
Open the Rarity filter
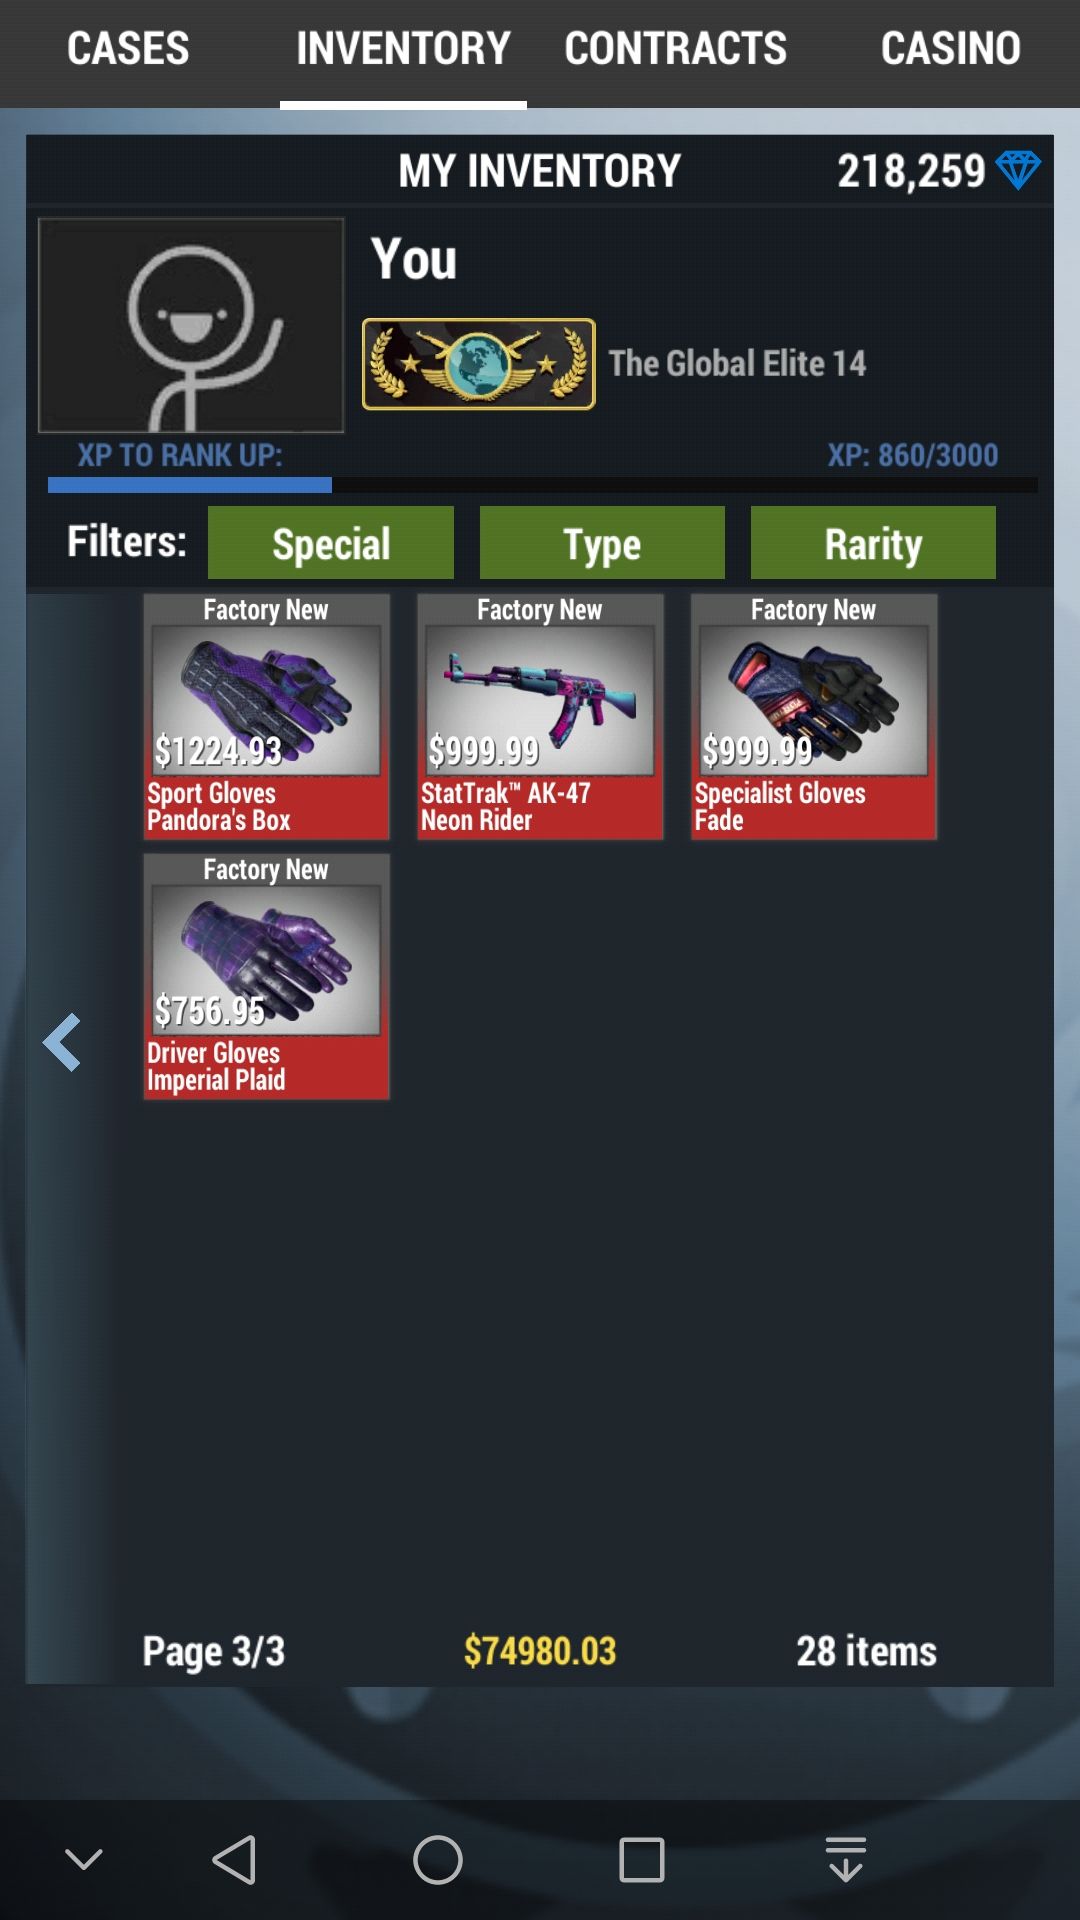click(873, 543)
